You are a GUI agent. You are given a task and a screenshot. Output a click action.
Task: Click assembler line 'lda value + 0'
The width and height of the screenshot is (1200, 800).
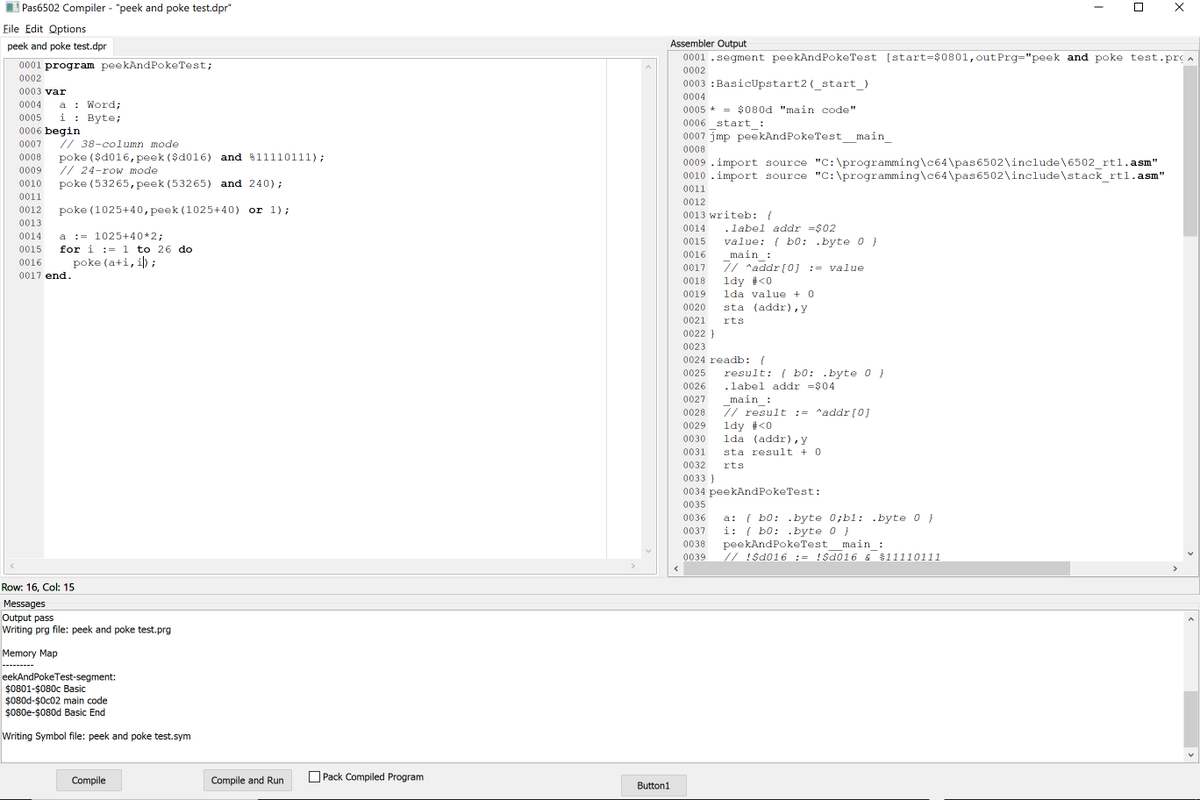pyautogui.click(x=768, y=294)
